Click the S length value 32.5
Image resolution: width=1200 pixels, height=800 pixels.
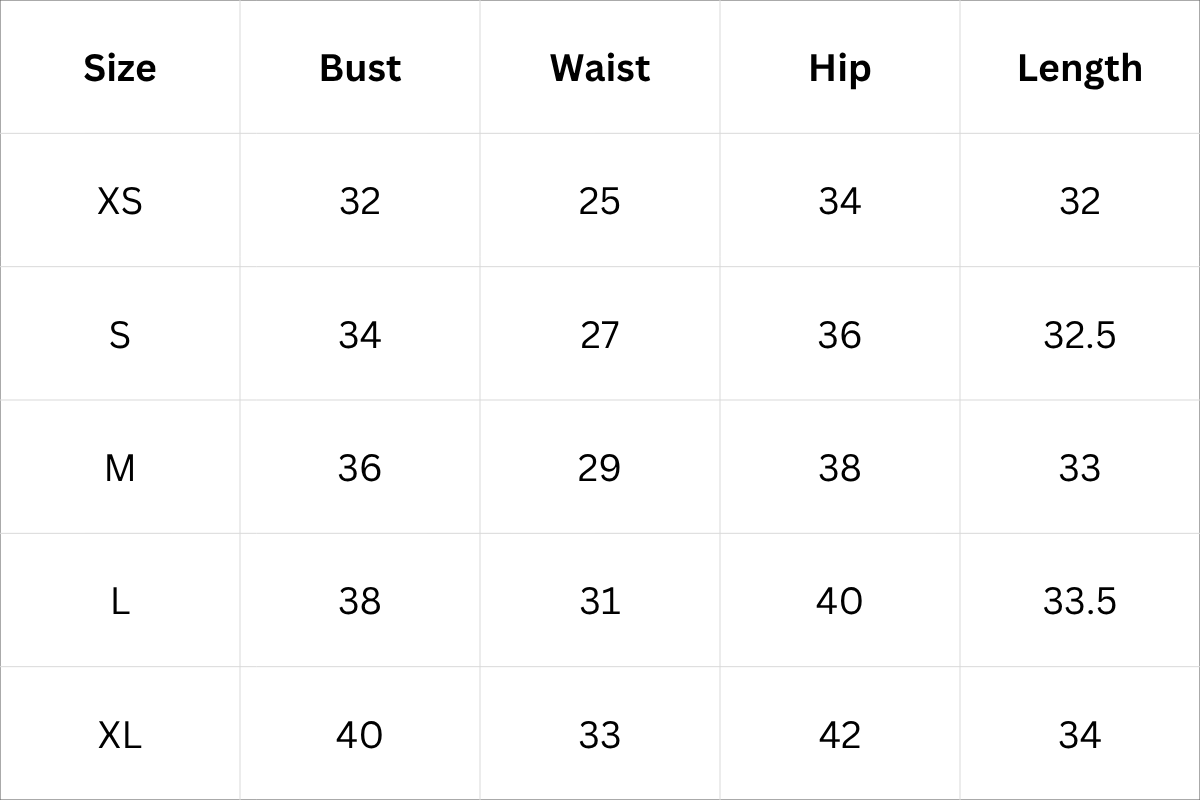pos(1080,334)
